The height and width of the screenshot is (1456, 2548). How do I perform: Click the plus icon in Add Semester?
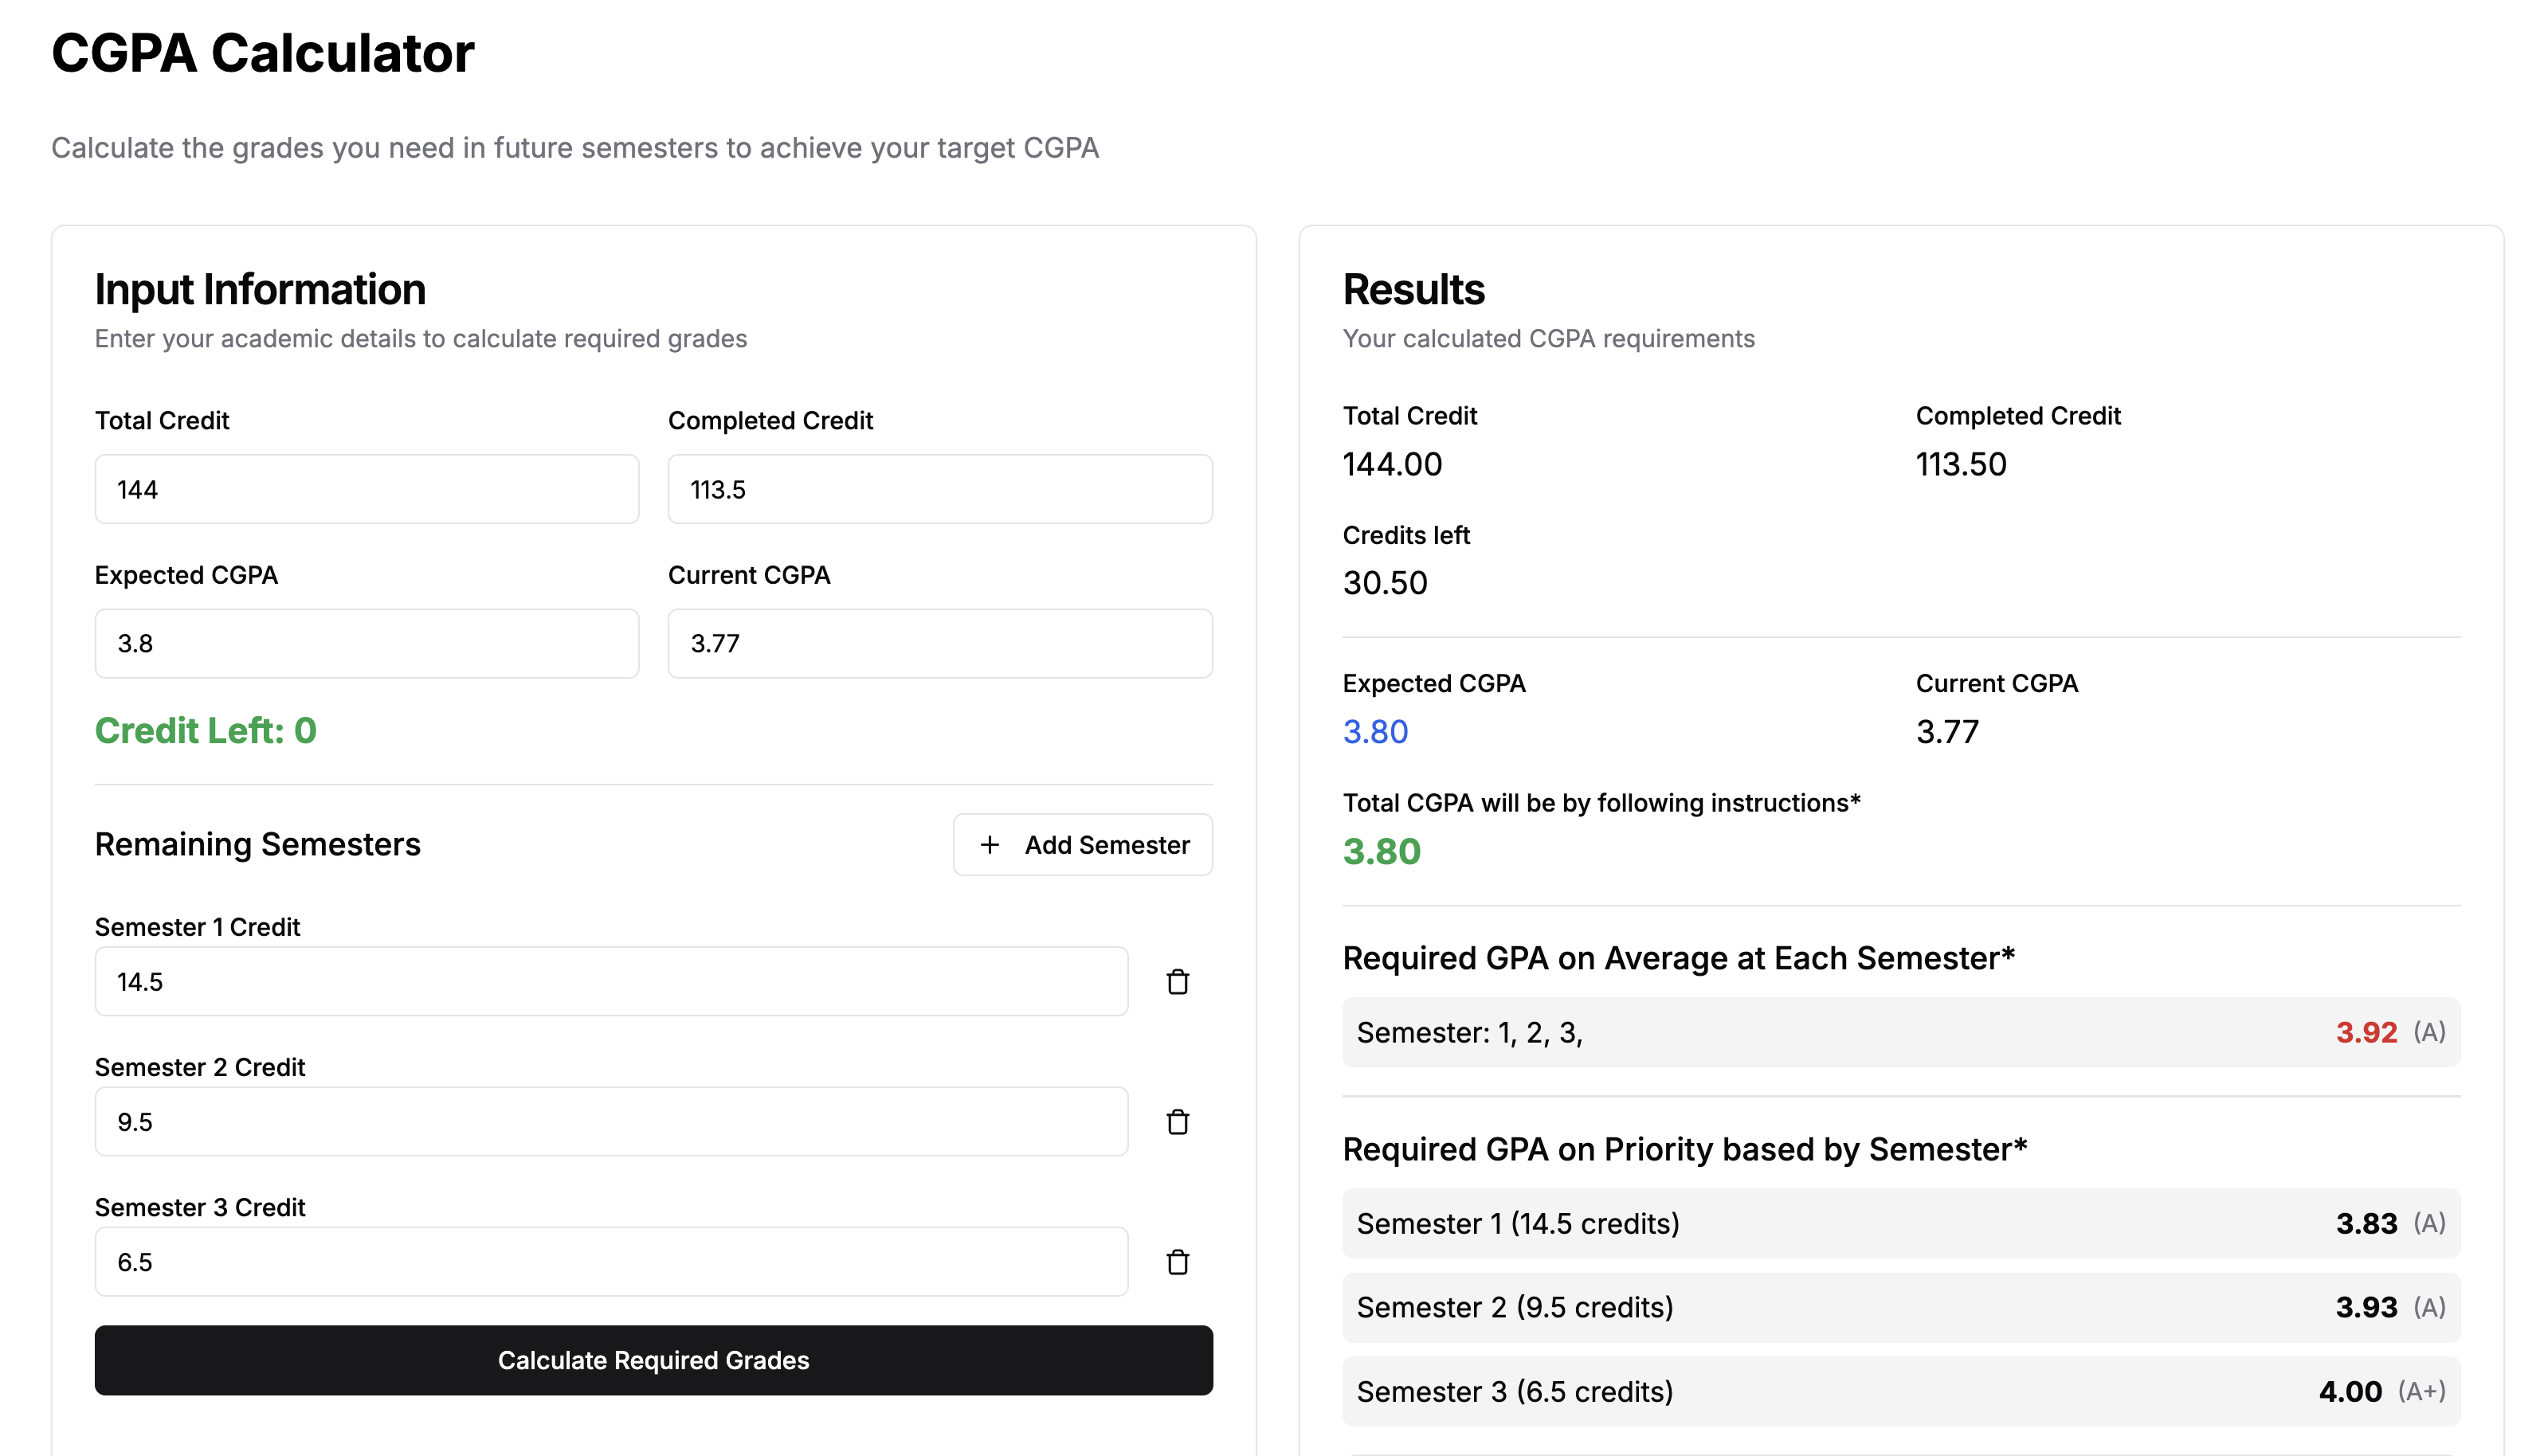[x=989, y=845]
